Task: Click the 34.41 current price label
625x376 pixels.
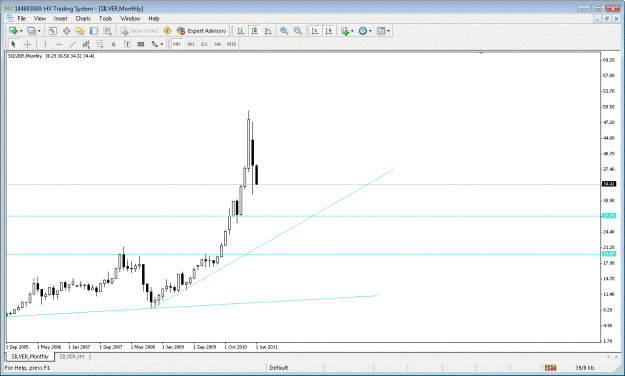Action: [x=608, y=184]
